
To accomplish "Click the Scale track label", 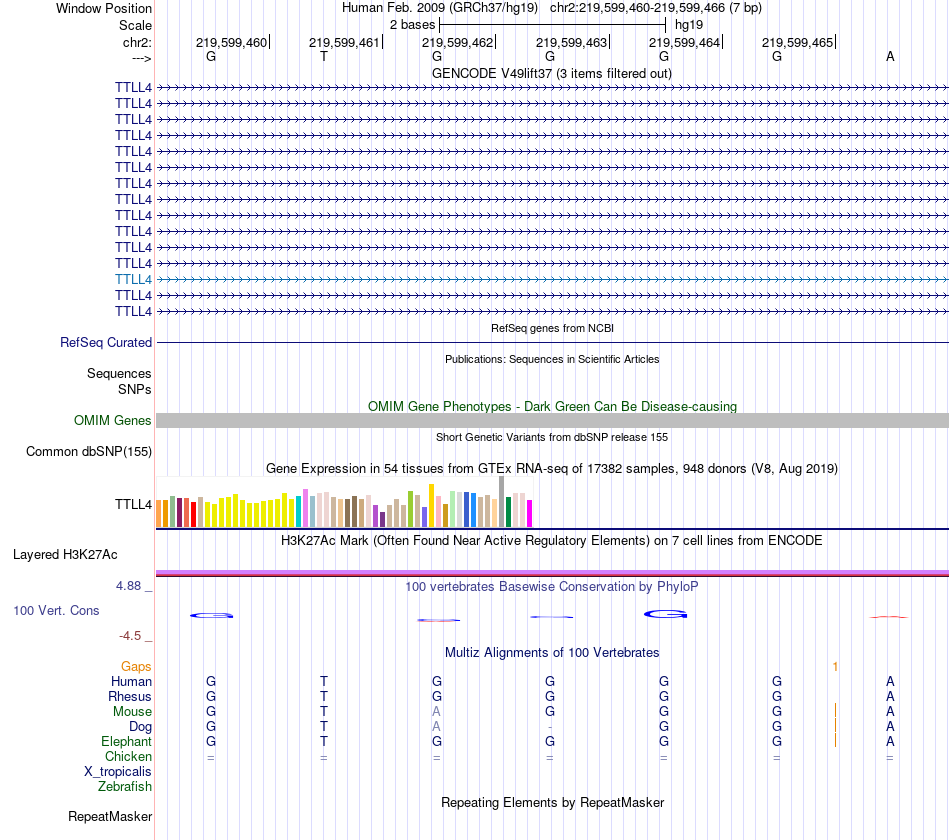I will tap(135, 25).
